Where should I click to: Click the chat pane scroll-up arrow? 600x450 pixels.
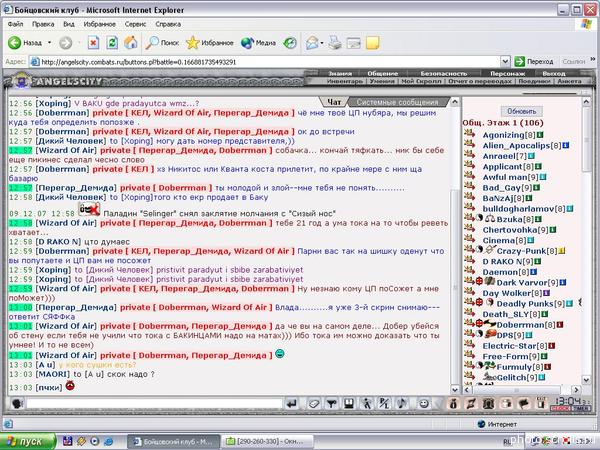455,101
